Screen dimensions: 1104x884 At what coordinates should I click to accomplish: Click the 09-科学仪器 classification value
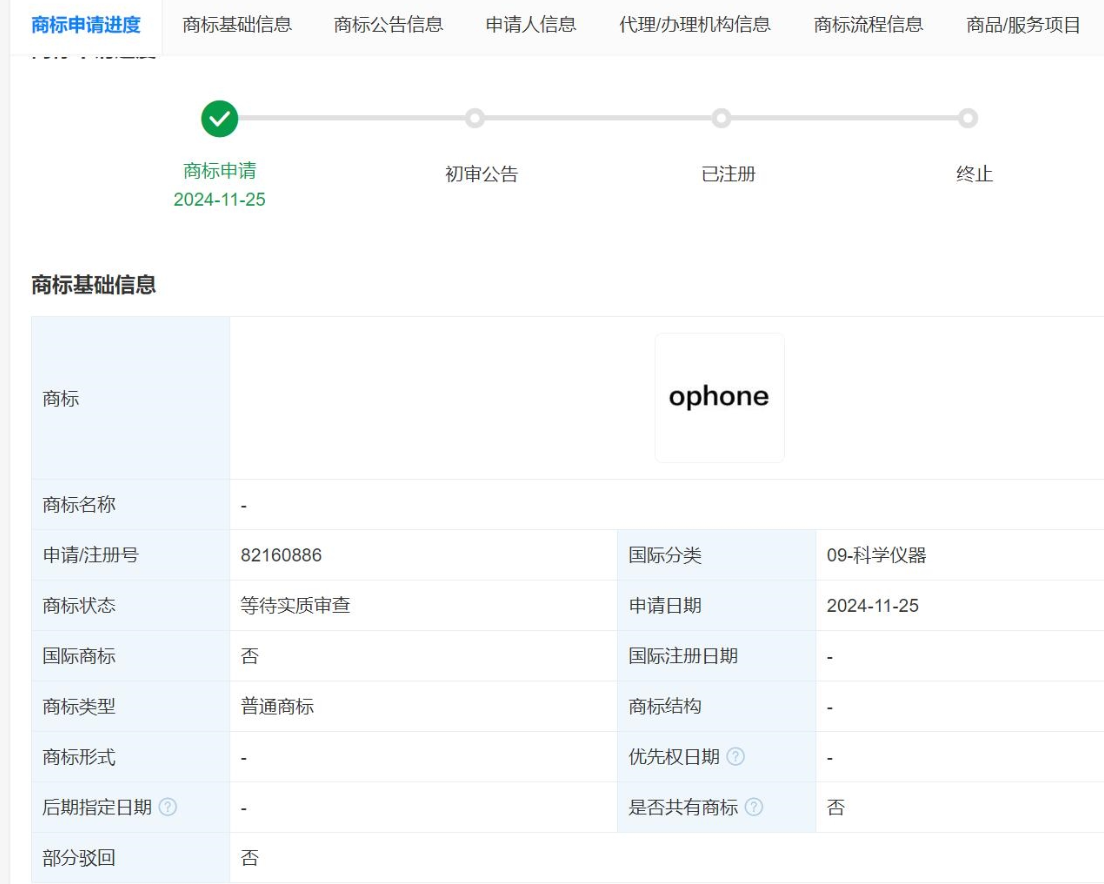876,555
